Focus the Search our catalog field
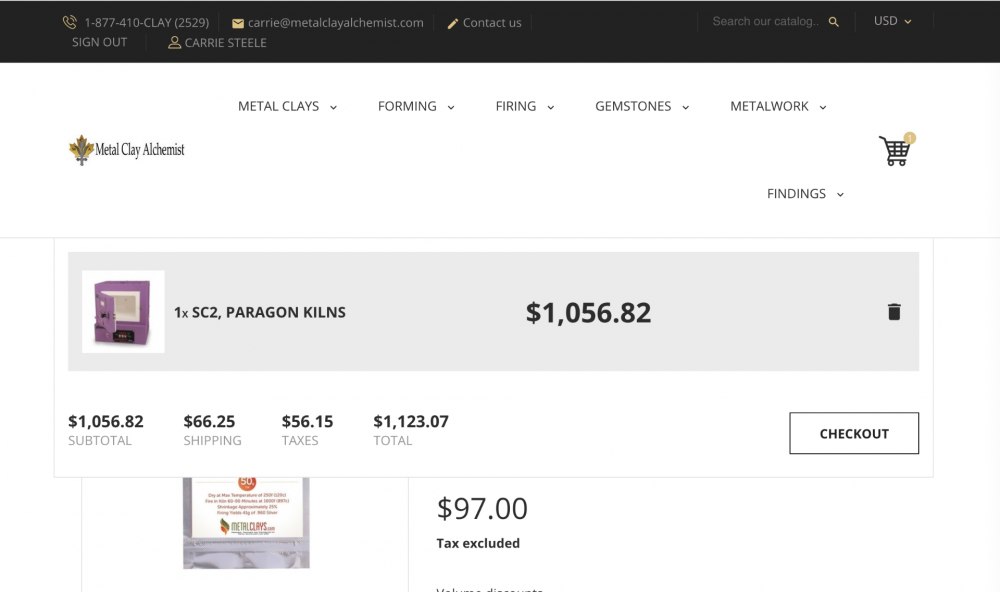 pos(765,22)
